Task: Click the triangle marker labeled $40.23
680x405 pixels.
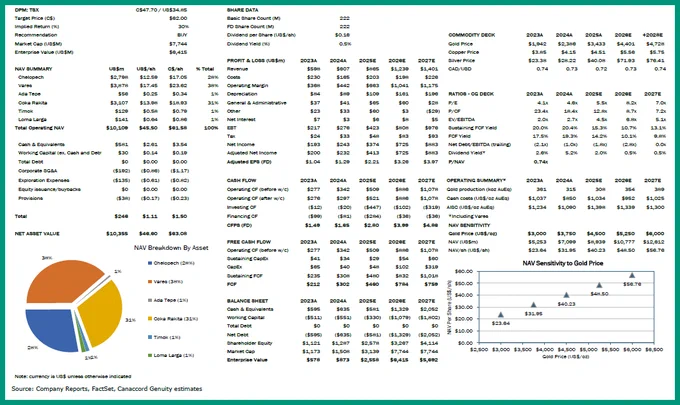Action: (566, 295)
